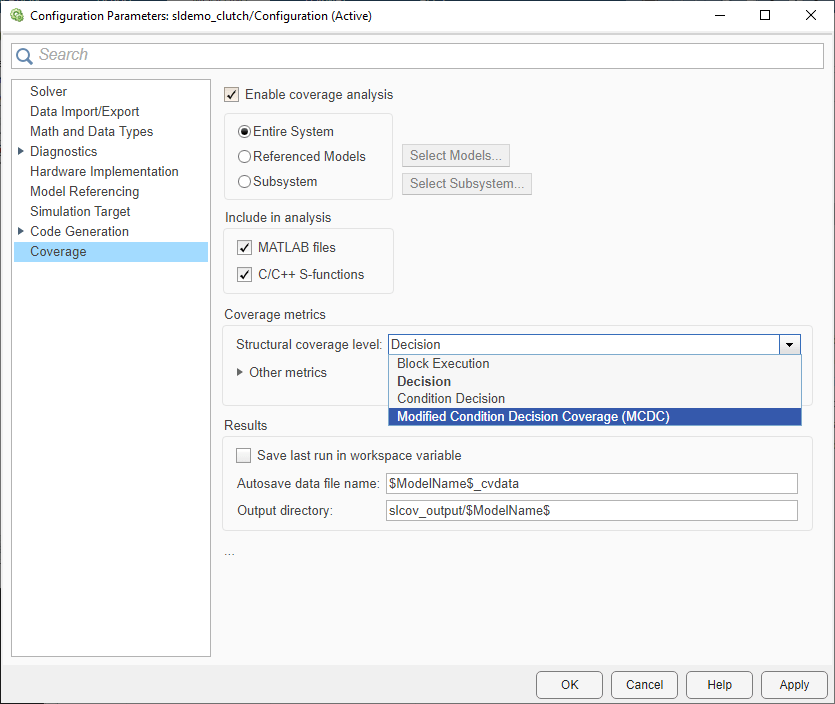
Task: Select the Referenced Models radio button
Action: 245,157
